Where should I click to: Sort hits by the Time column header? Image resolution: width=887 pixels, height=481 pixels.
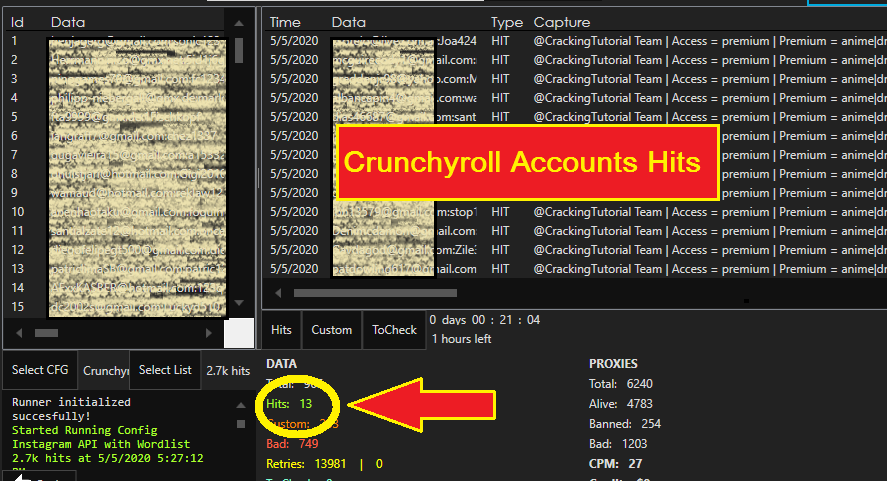(x=285, y=22)
